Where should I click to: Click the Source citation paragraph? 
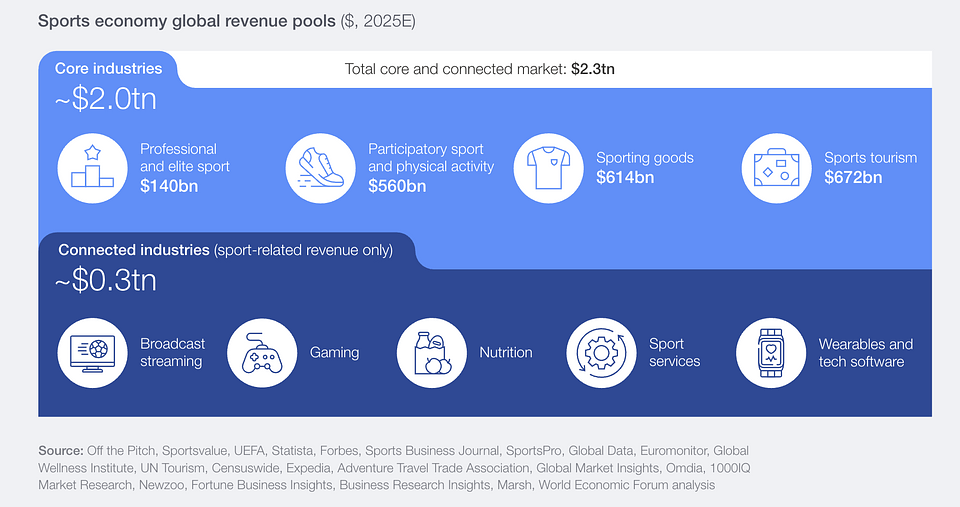tap(393, 467)
